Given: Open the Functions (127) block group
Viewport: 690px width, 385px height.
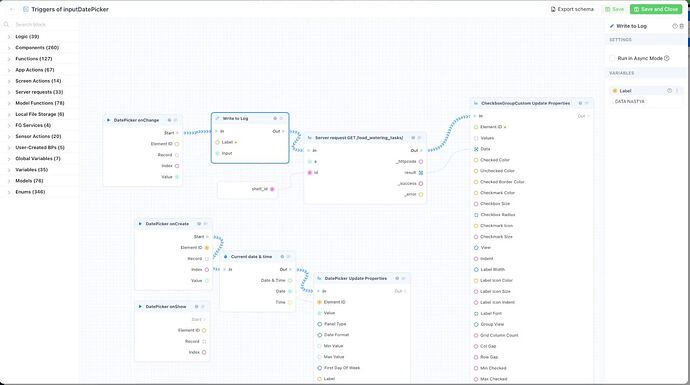Looking at the screenshot, I should point(33,59).
